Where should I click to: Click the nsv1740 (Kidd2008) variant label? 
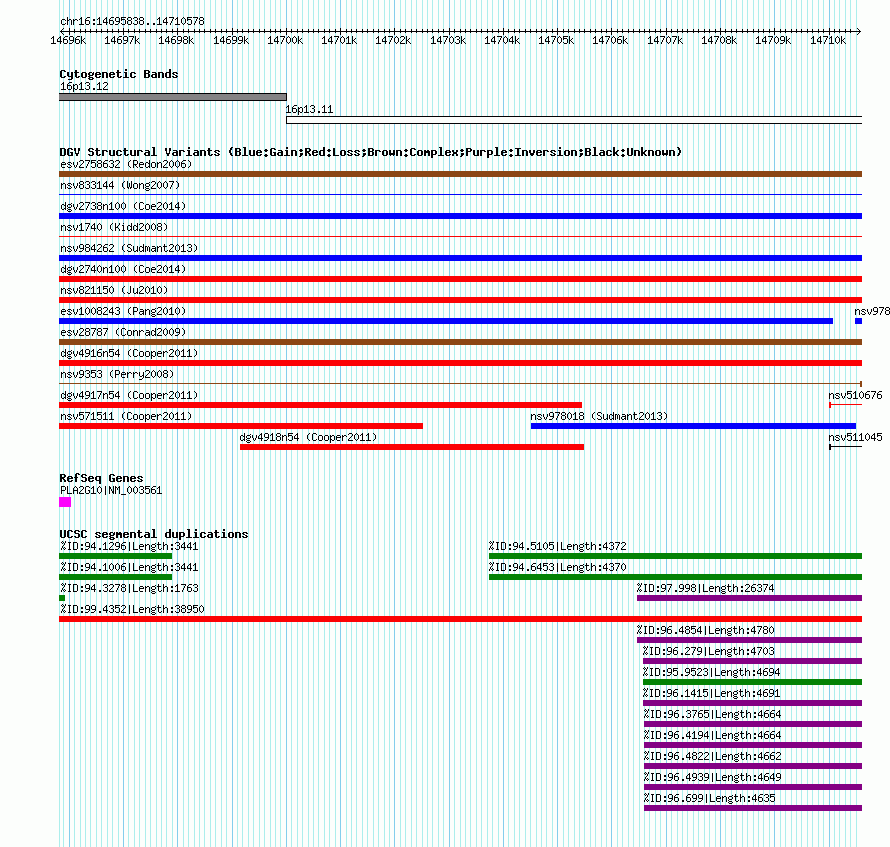pyautogui.click(x=114, y=227)
